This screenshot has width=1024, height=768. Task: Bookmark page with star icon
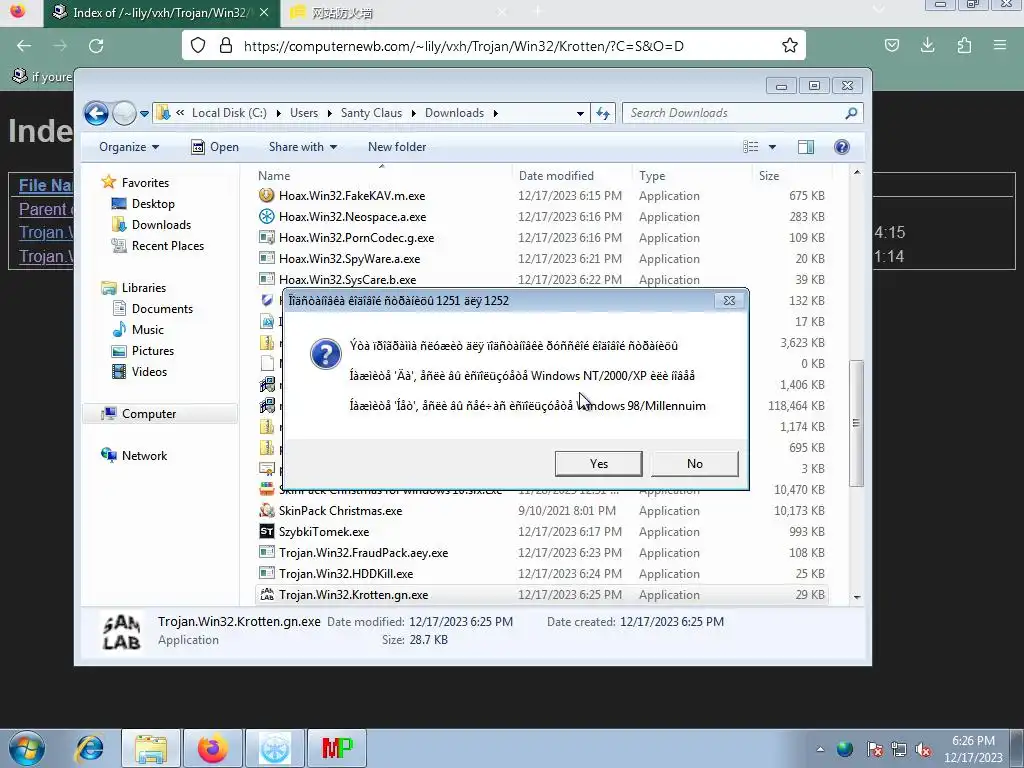790,46
